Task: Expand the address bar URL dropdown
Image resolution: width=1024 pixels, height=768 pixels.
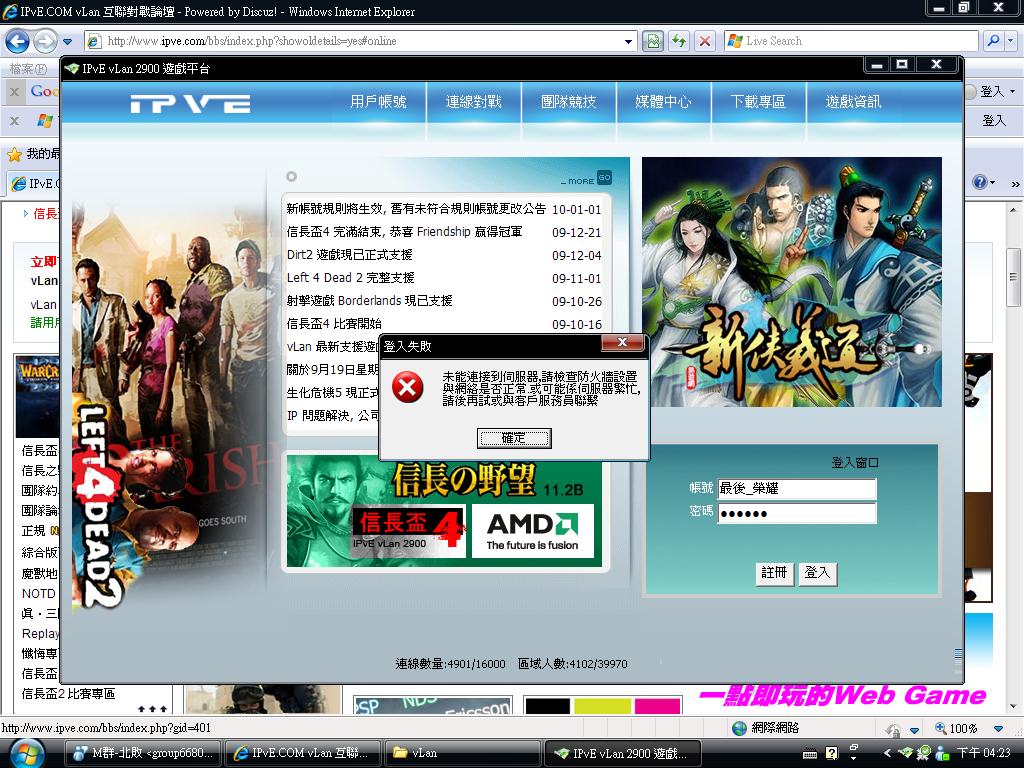Action: [x=628, y=41]
